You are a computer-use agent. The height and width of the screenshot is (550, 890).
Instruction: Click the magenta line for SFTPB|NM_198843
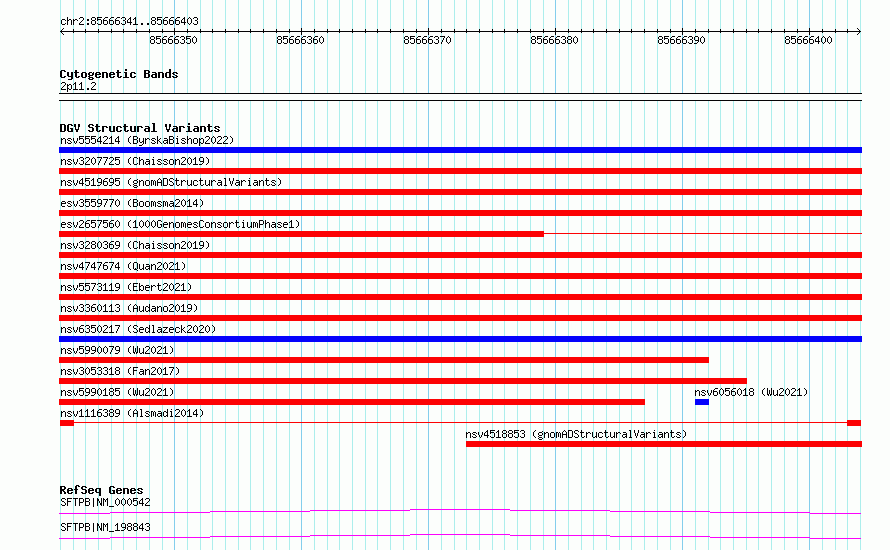[x=460, y=536]
